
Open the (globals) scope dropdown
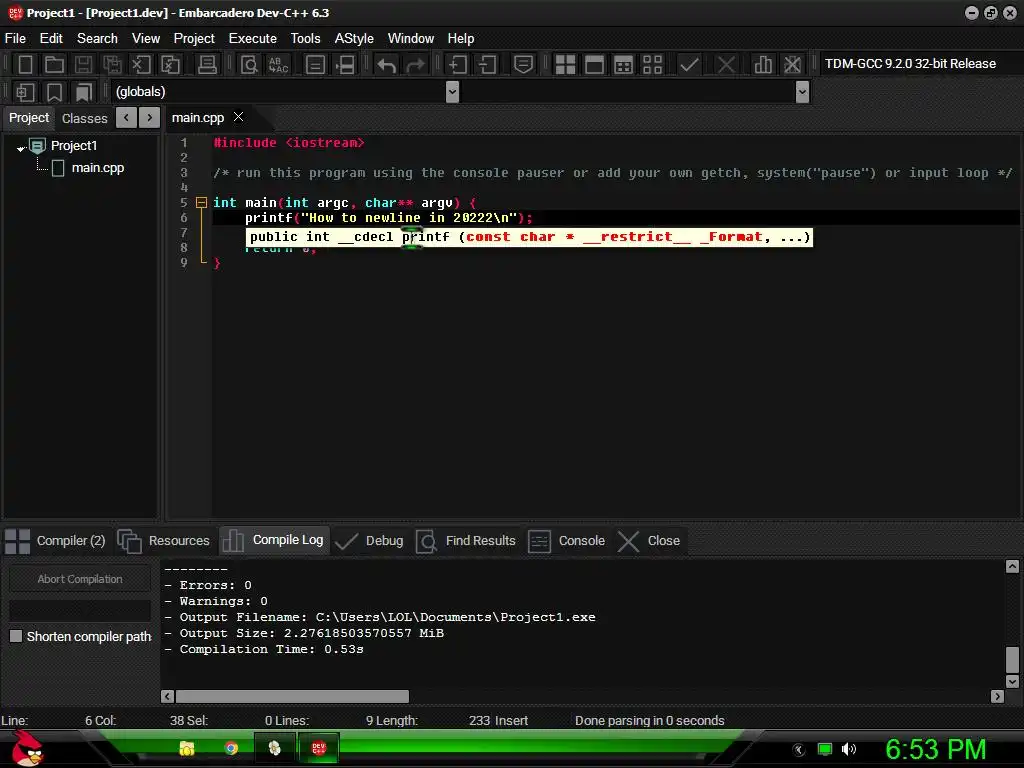click(x=452, y=92)
